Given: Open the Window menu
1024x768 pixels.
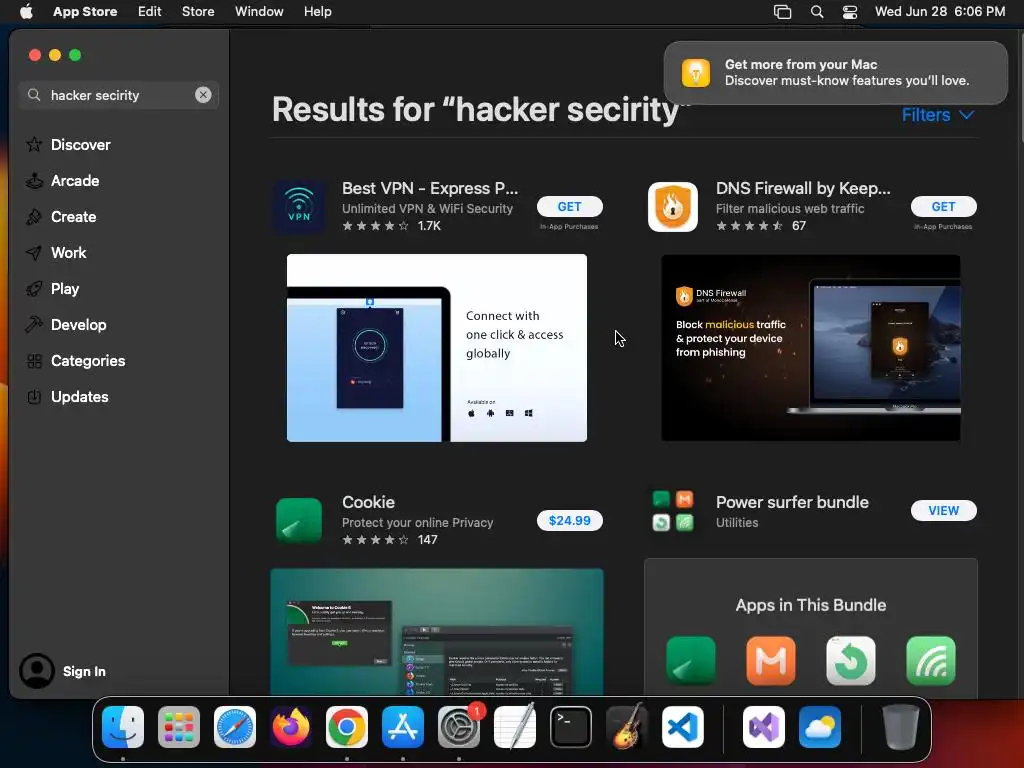Looking at the screenshot, I should (259, 11).
